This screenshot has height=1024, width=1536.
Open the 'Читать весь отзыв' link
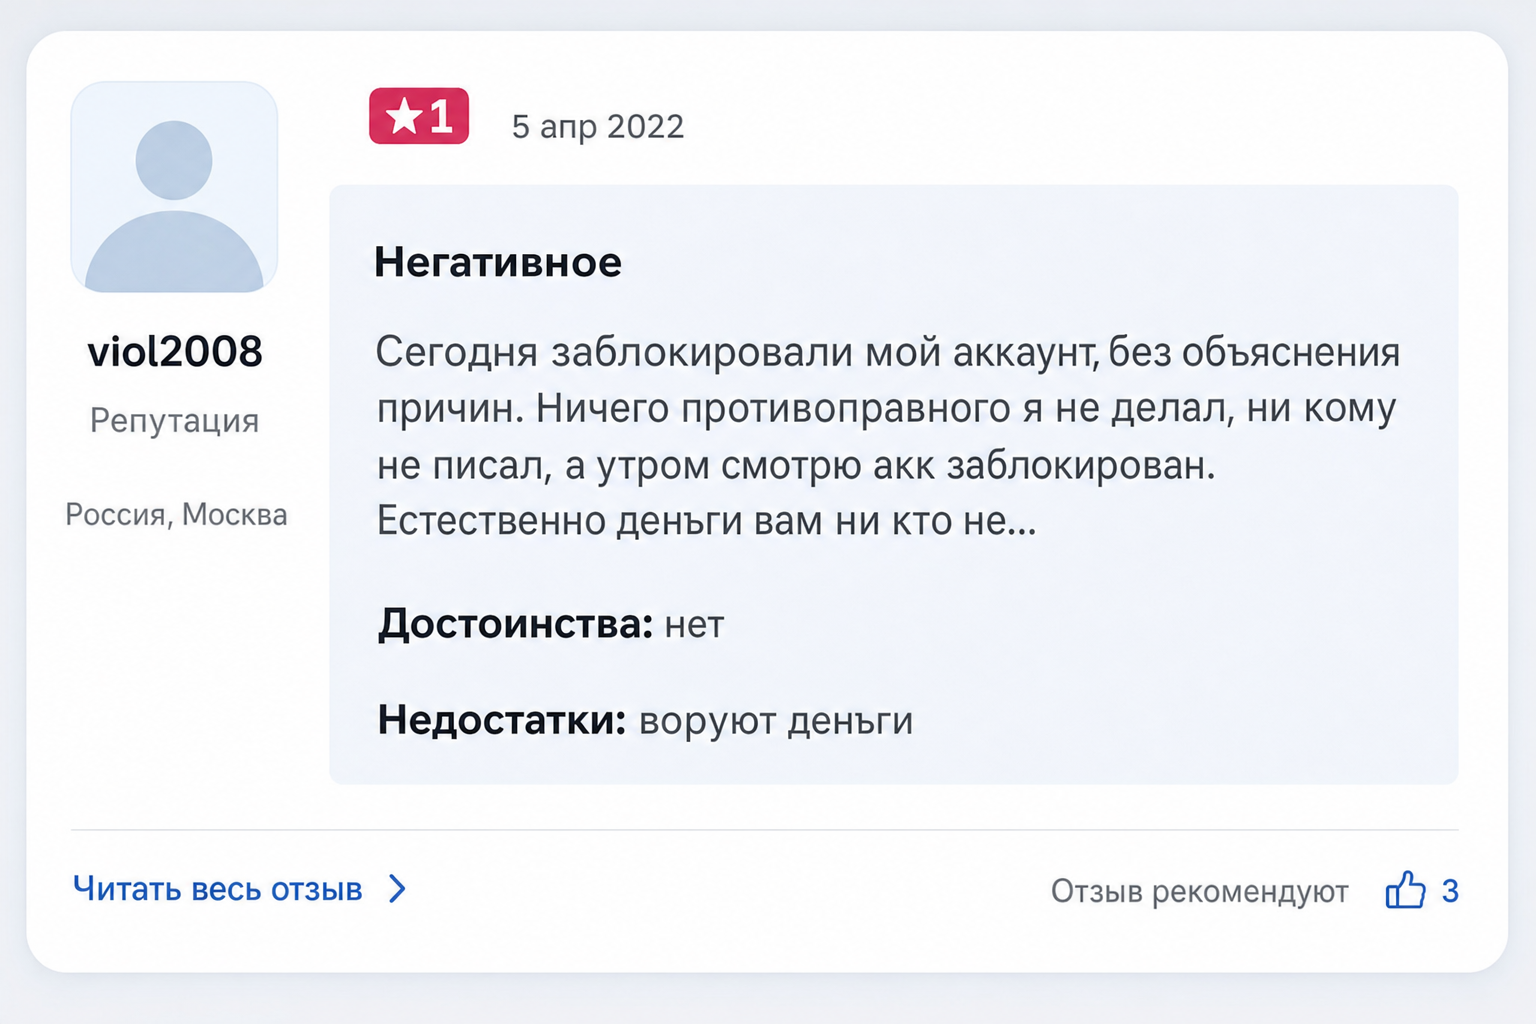point(218,889)
